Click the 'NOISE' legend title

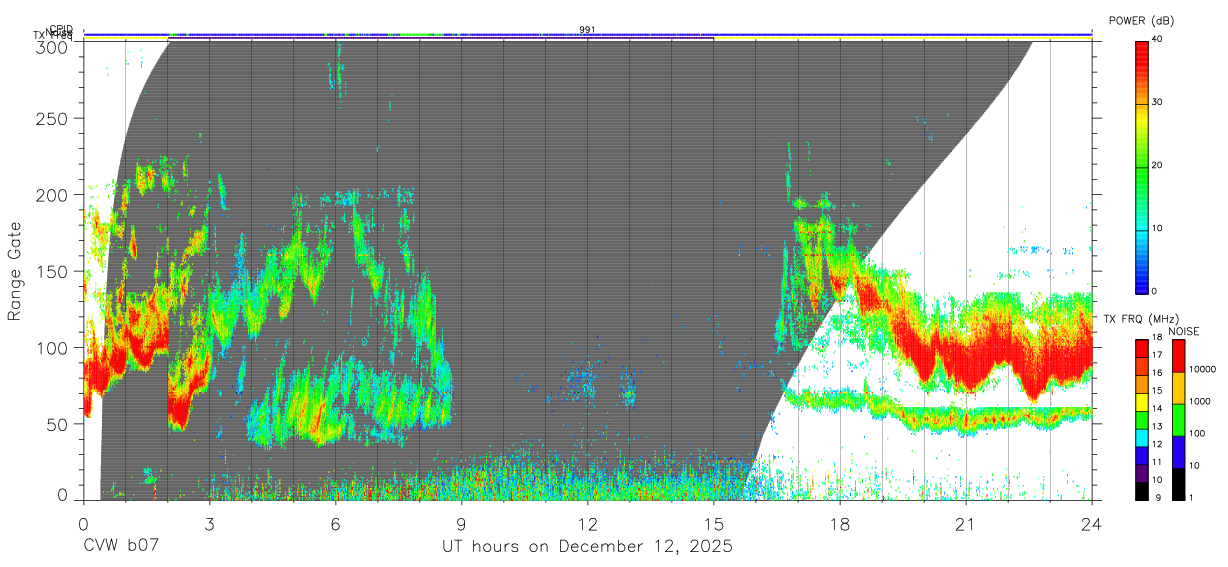(1184, 331)
